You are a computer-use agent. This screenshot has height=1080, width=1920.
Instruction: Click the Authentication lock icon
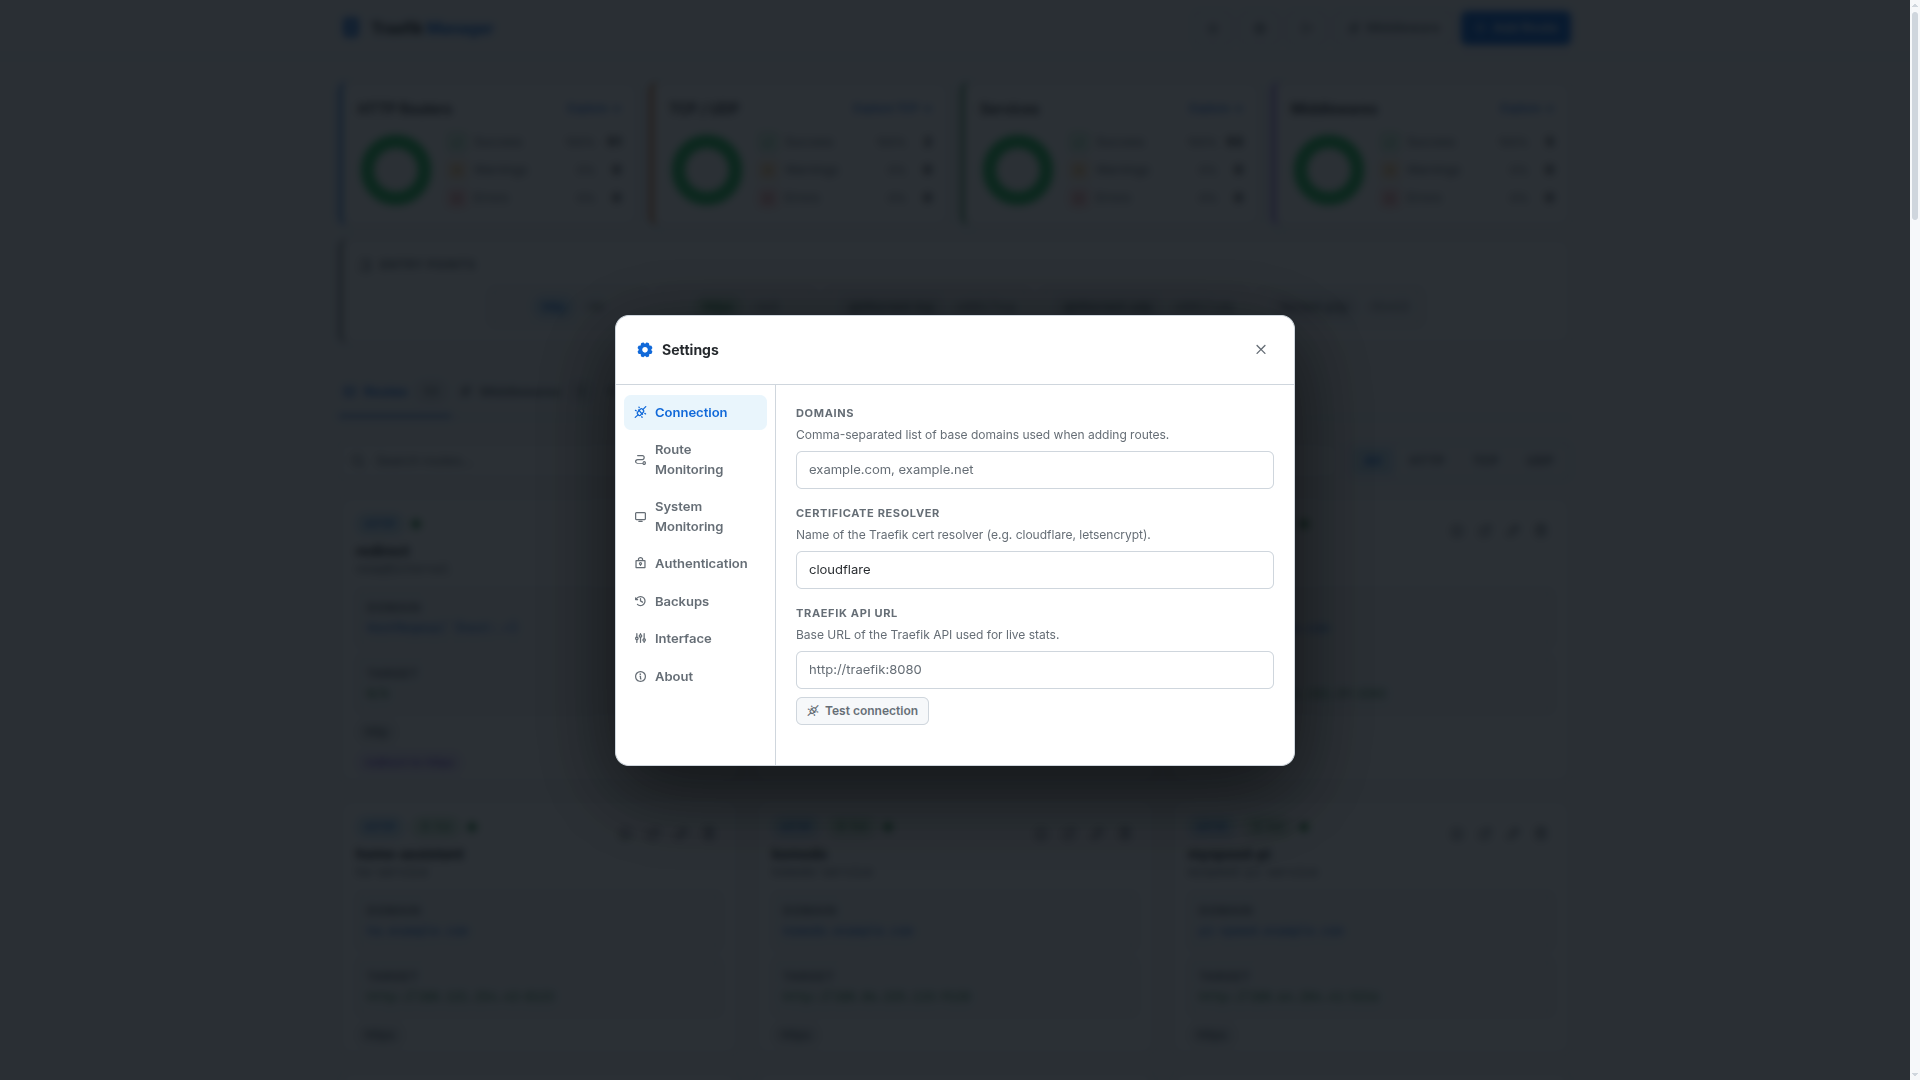(641, 563)
